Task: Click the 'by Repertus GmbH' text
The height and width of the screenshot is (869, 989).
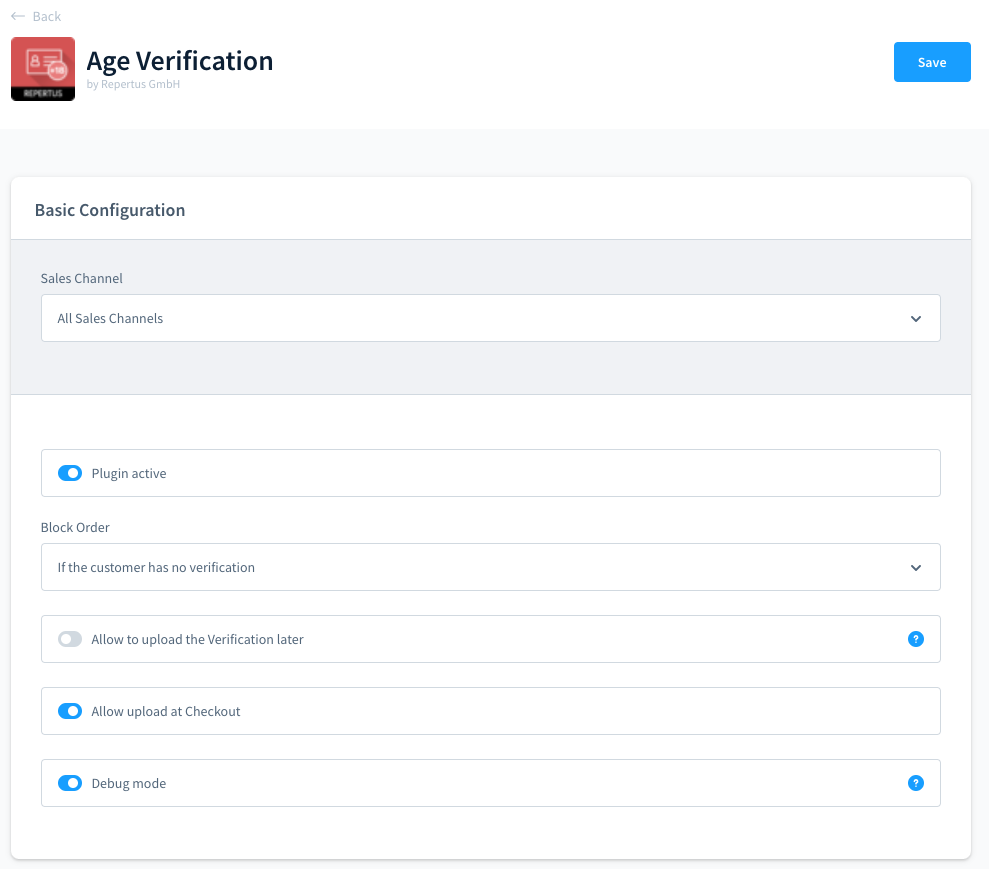Action: coord(133,84)
